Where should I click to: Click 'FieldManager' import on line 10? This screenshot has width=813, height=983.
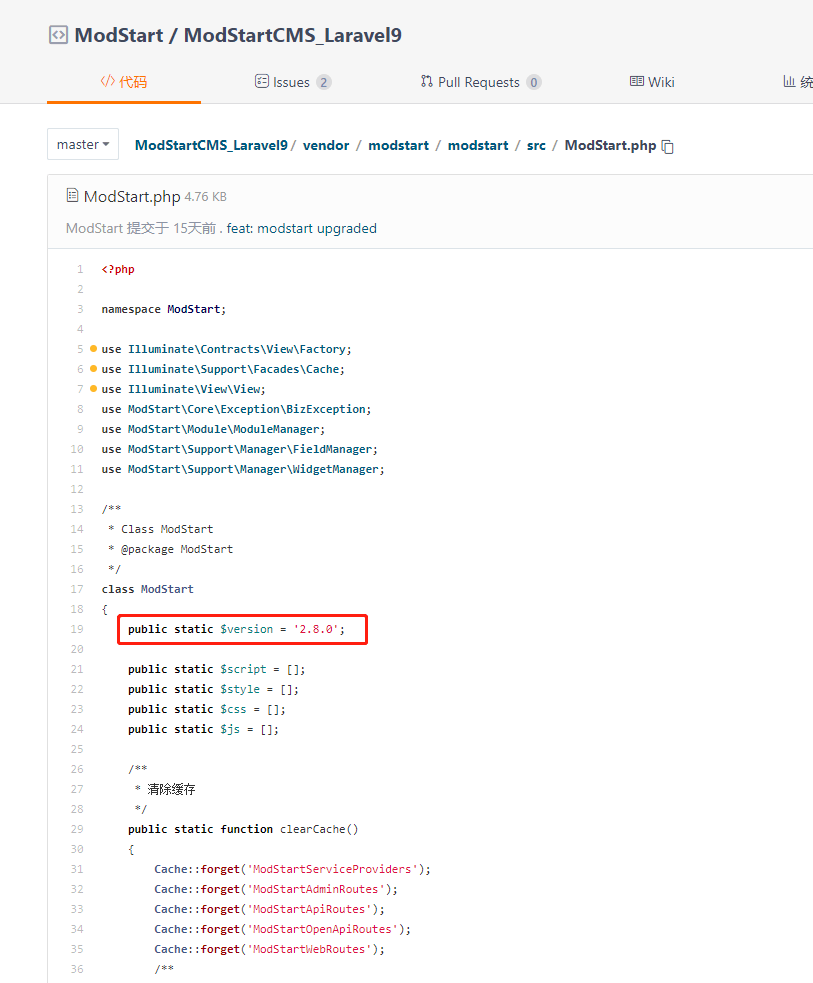[x=332, y=449]
